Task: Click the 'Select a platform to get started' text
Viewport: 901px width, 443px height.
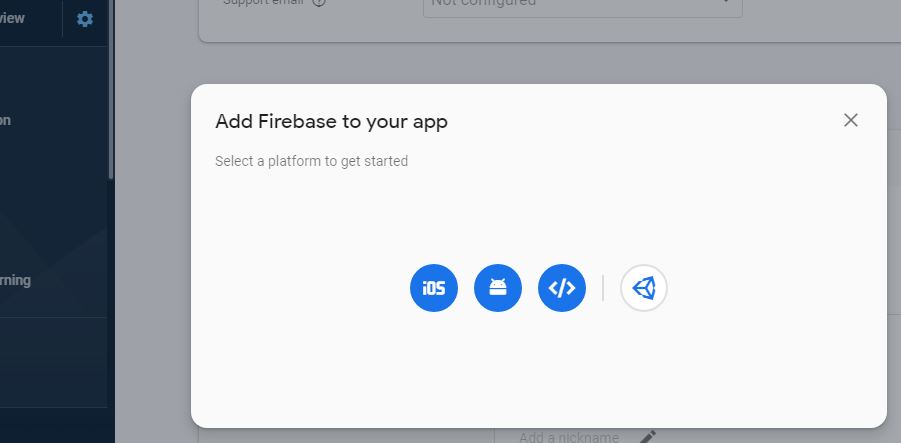Action: coord(311,161)
